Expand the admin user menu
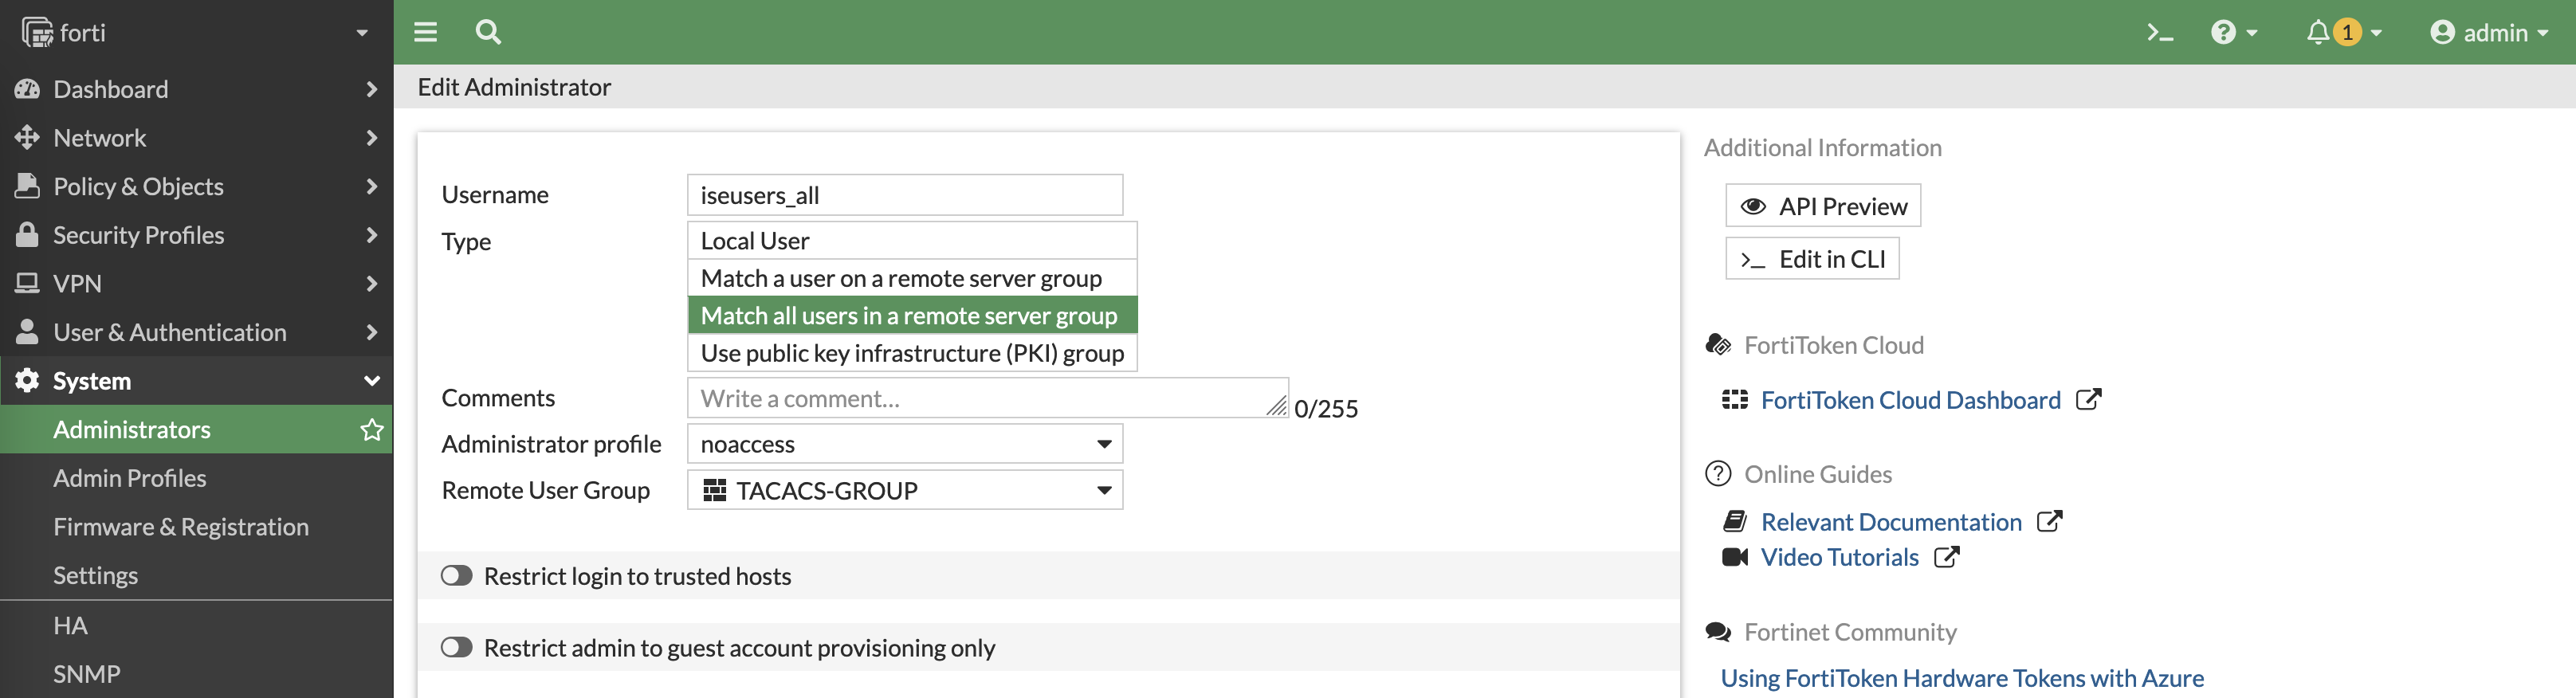The height and width of the screenshot is (698, 2576). click(2489, 33)
